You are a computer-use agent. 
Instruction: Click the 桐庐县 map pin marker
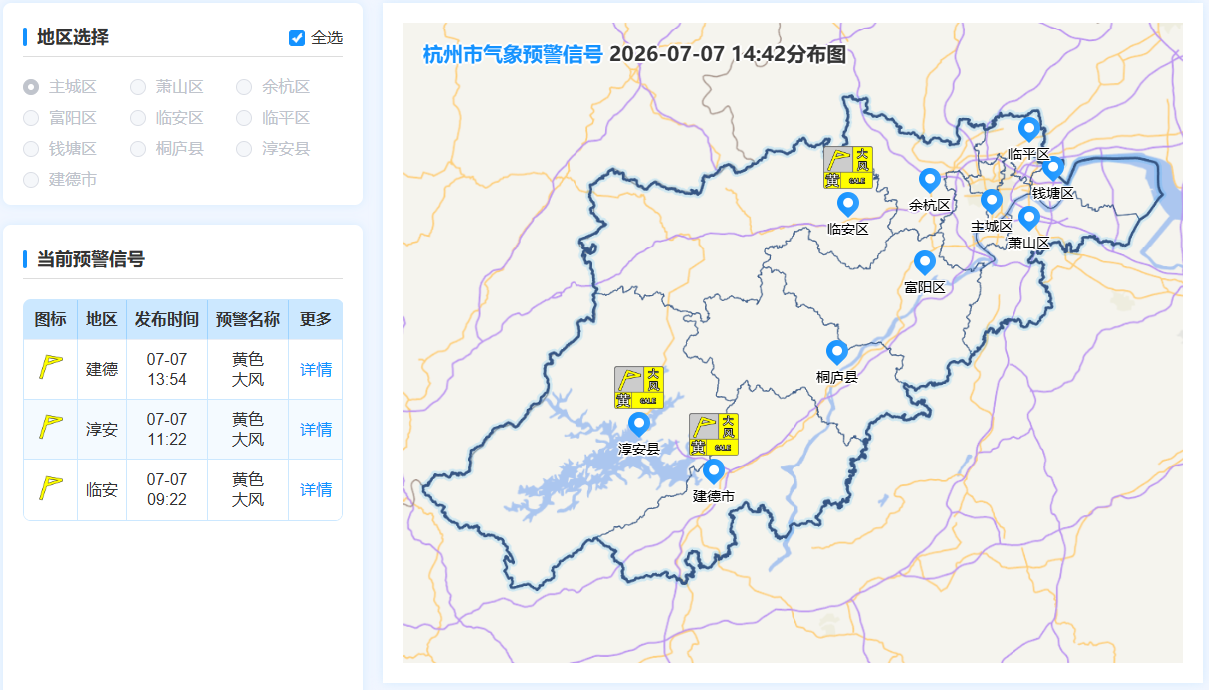point(837,353)
